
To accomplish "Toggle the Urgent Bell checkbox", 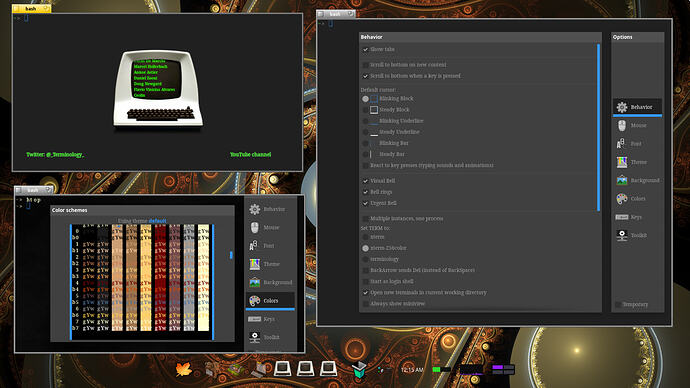I will click(365, 203).
